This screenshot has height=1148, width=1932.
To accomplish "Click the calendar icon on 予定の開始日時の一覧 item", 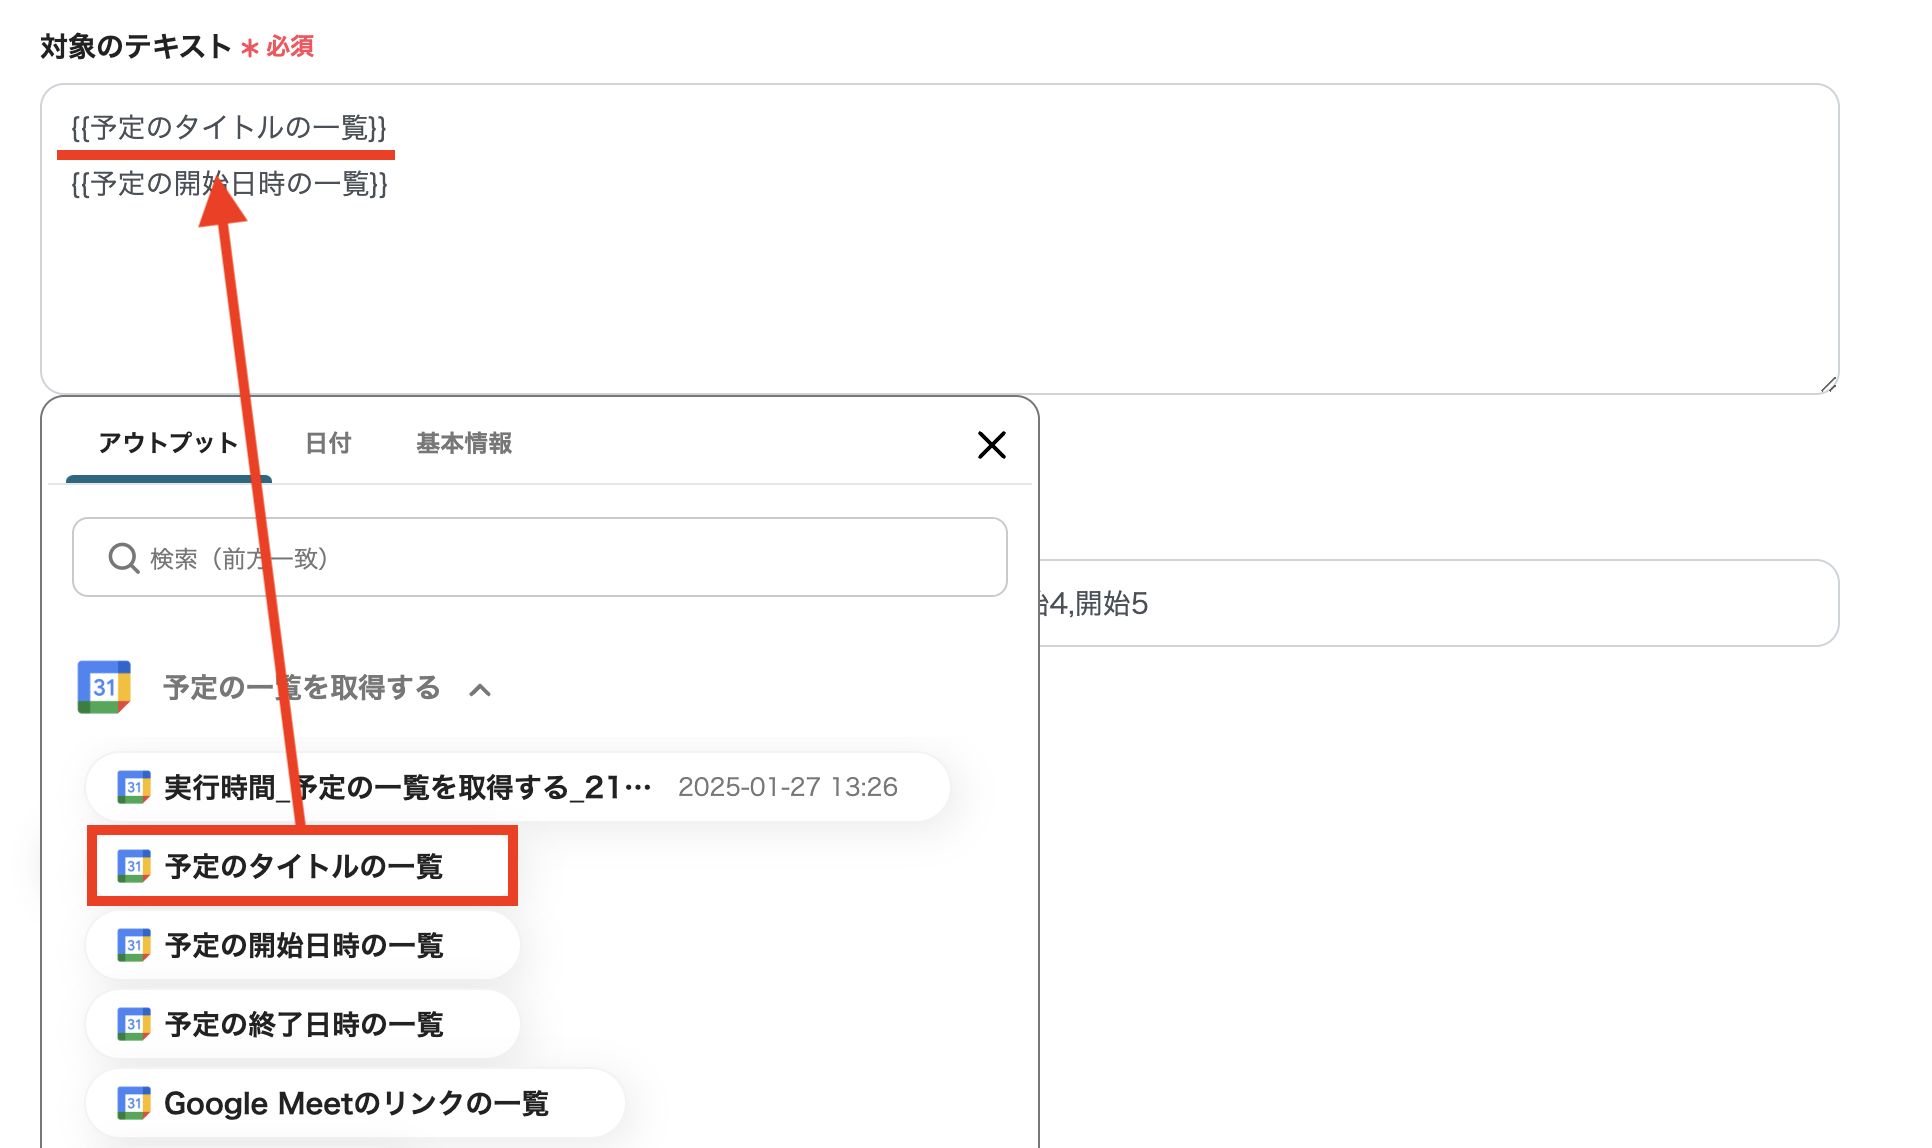I will [133, 945].
